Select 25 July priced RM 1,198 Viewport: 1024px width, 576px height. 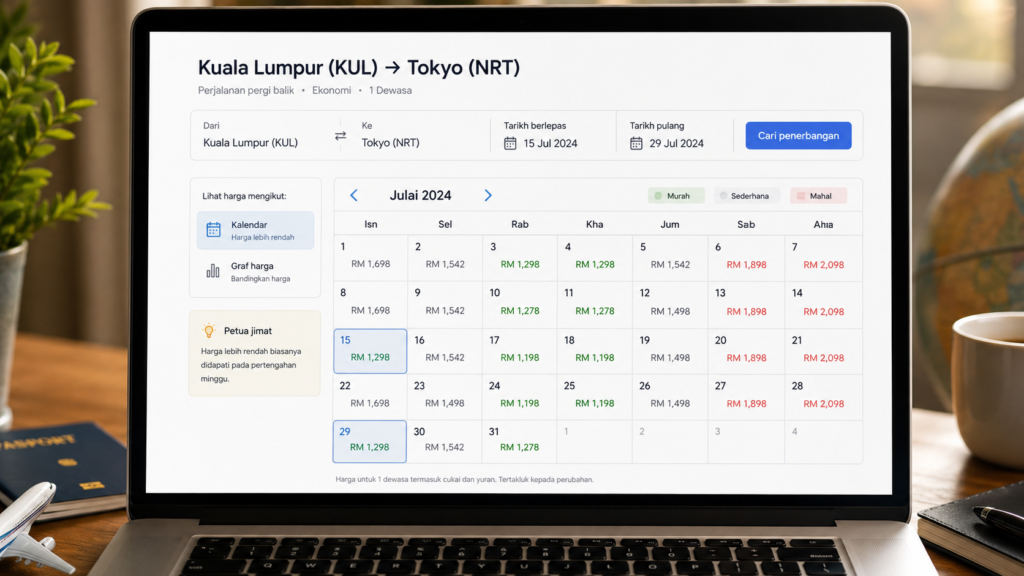595,397
